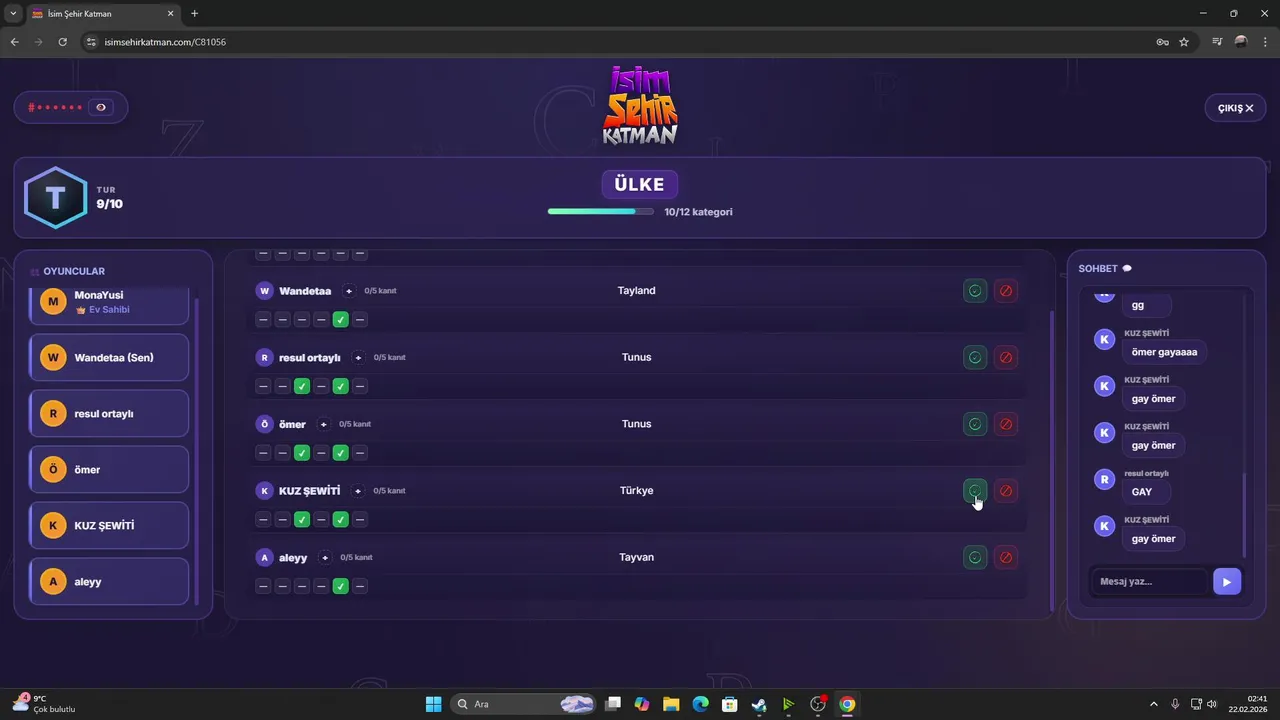The width and height of the screenshot is (1280, 720).
Task: Add evidence with plus next to ömer
Action: pos(323,424)
